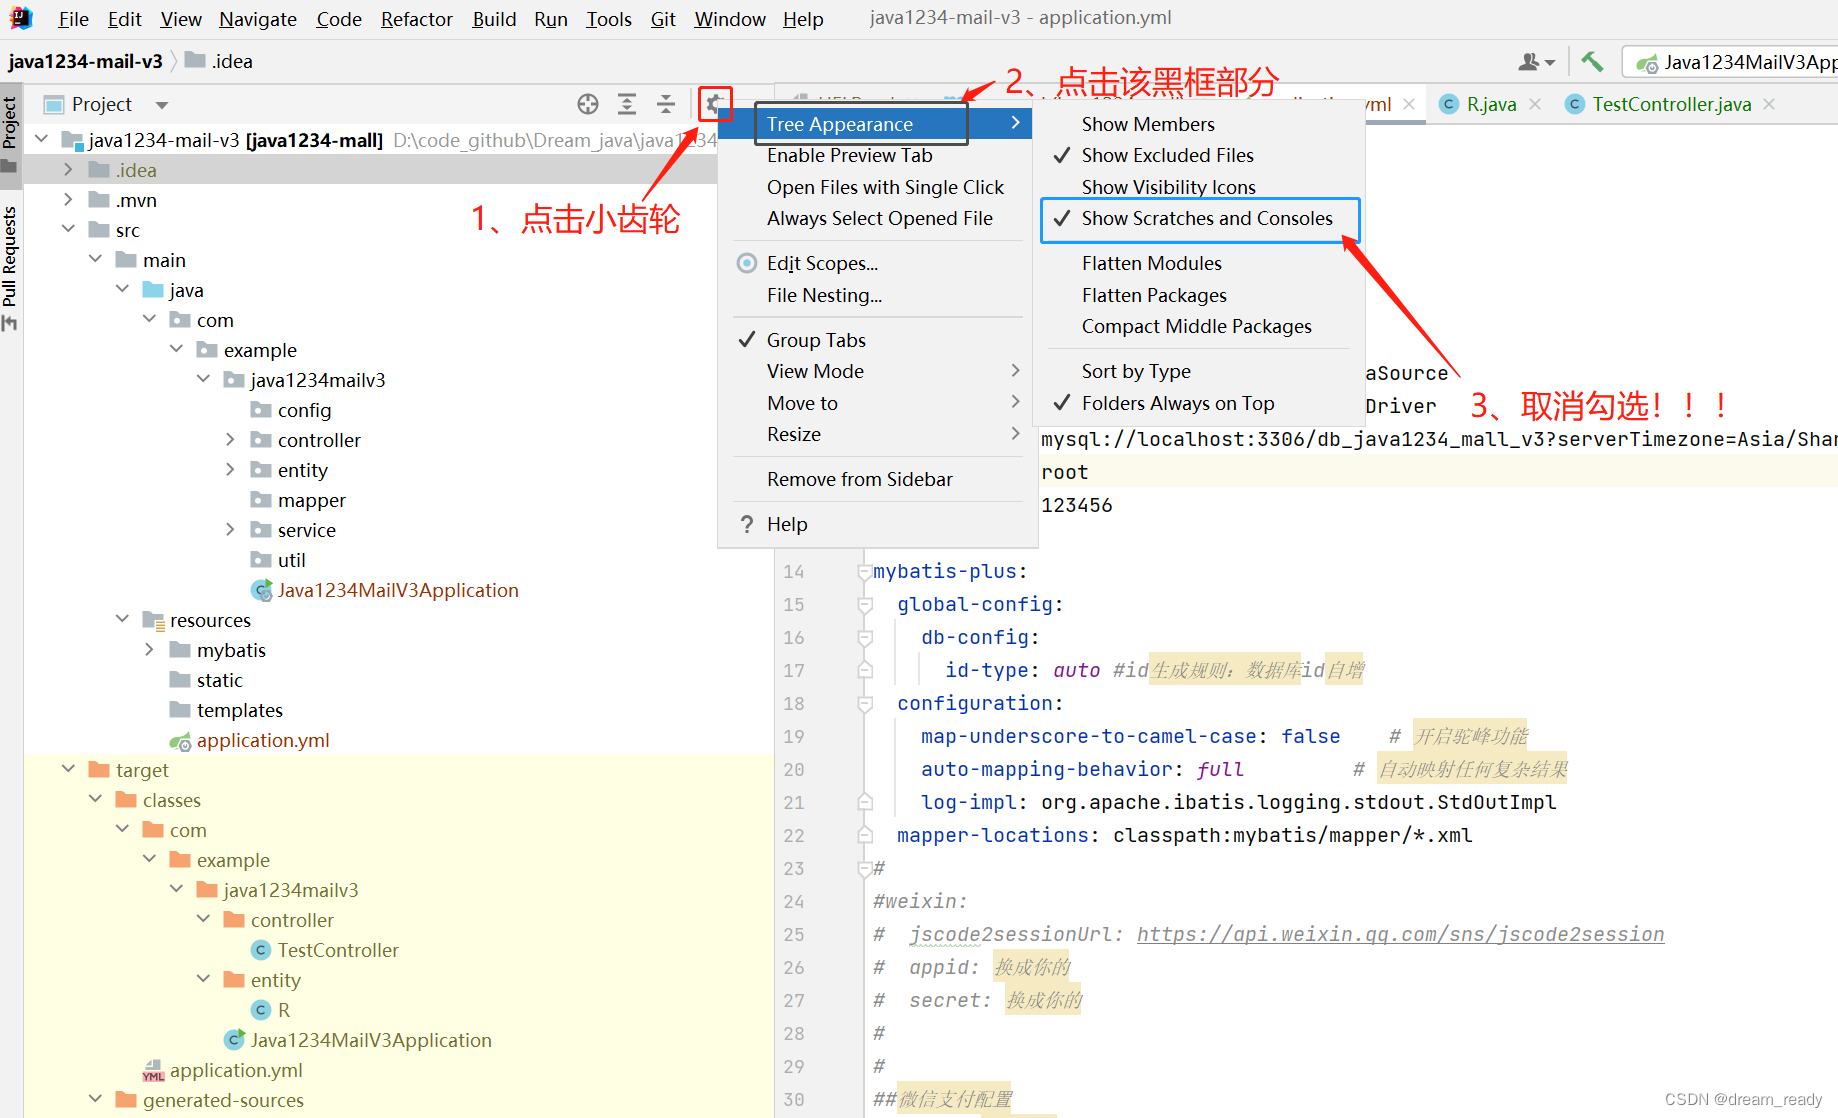Open application.yml under resources folder

(x=250, y=740)
